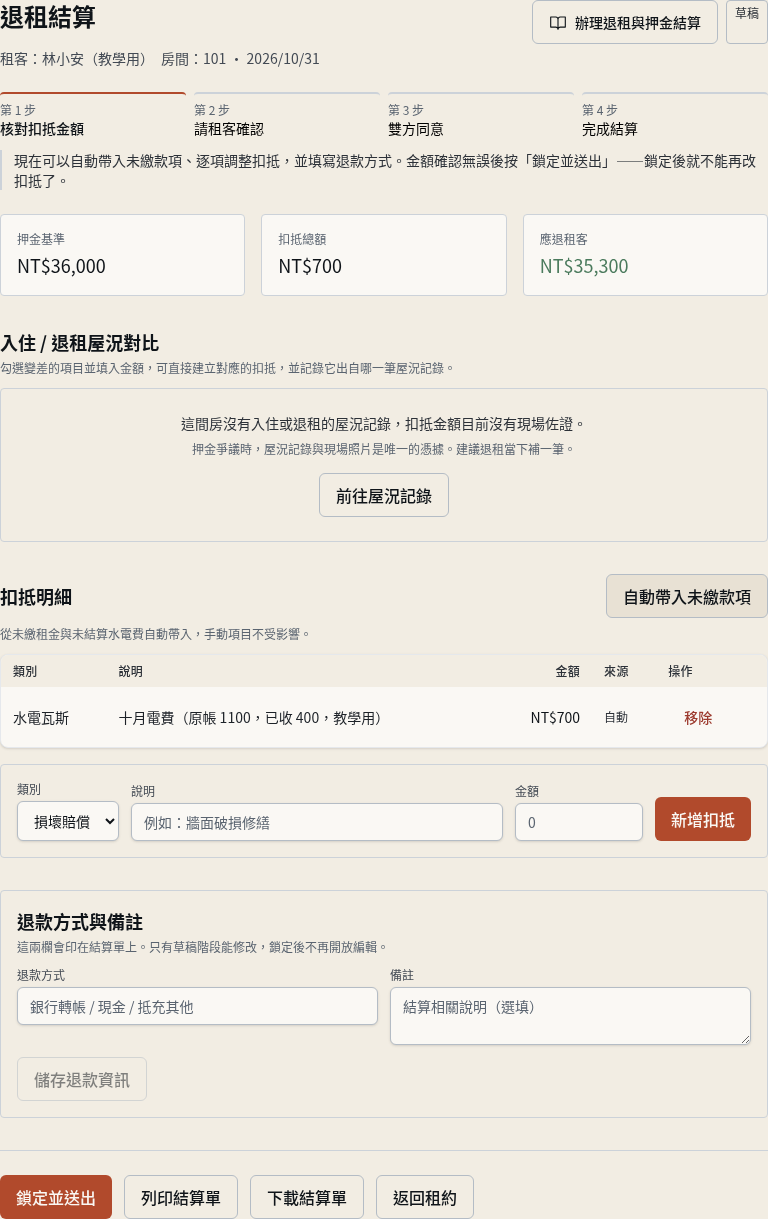Image resolution: width=768 pixels, height=1219 pixels.
Task: Click 新增扣抵 button
Action: (x=703, y=819)
